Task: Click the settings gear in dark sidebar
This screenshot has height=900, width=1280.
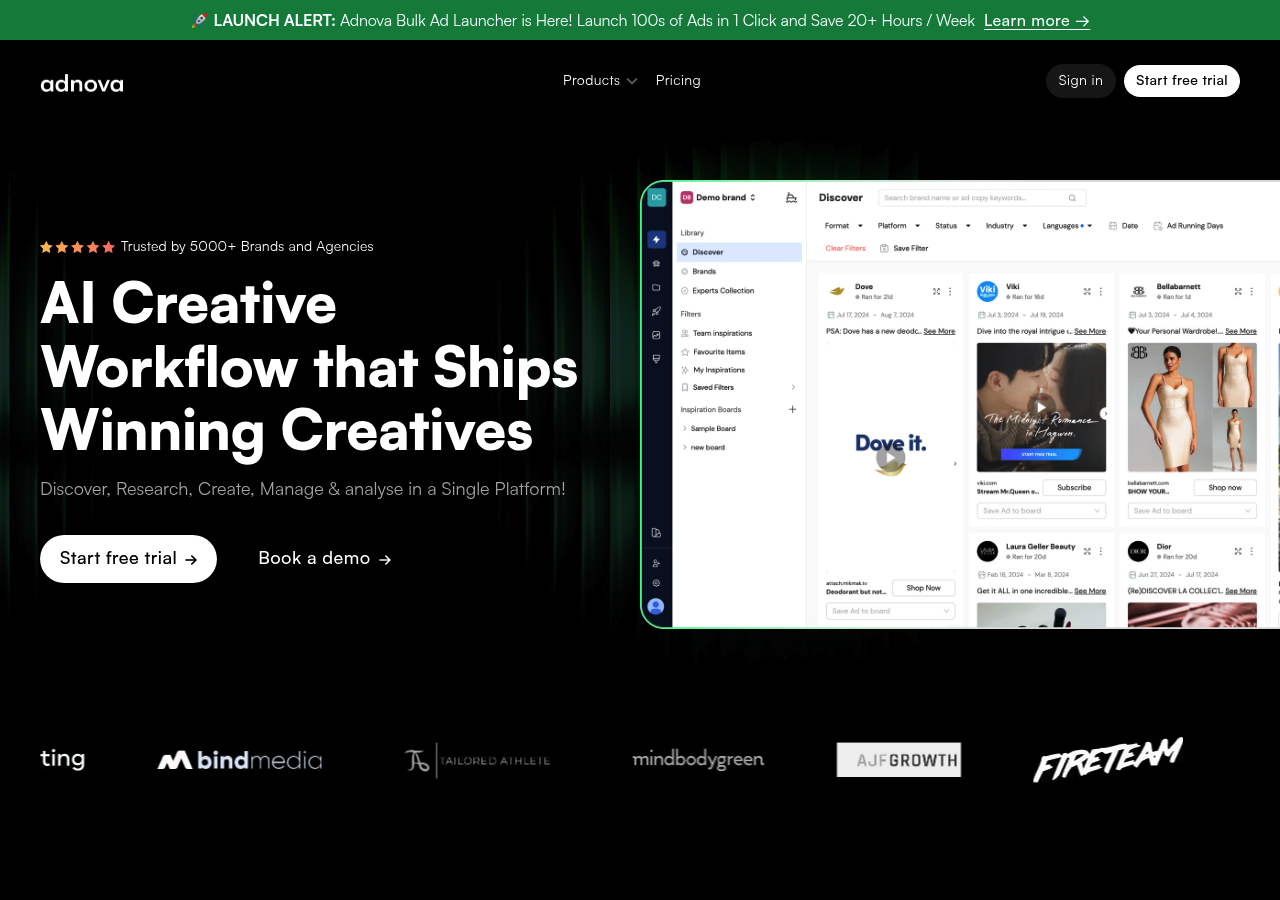Action: coord(656,582)
